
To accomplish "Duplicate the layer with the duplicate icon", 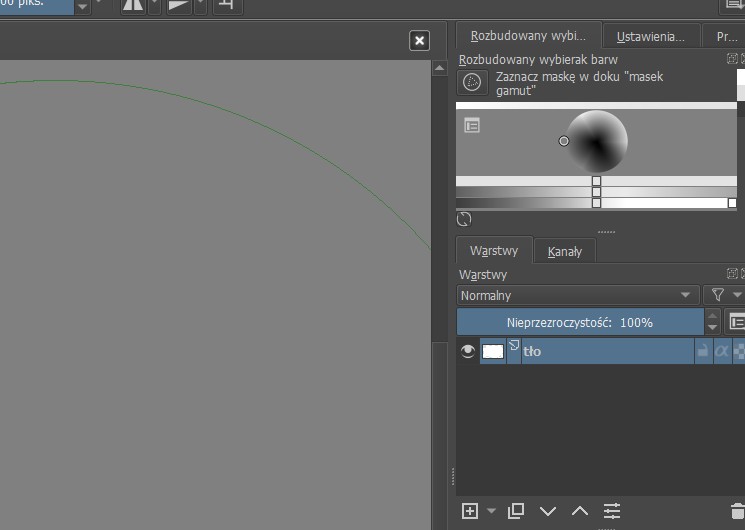I will (x=516, y=511).
